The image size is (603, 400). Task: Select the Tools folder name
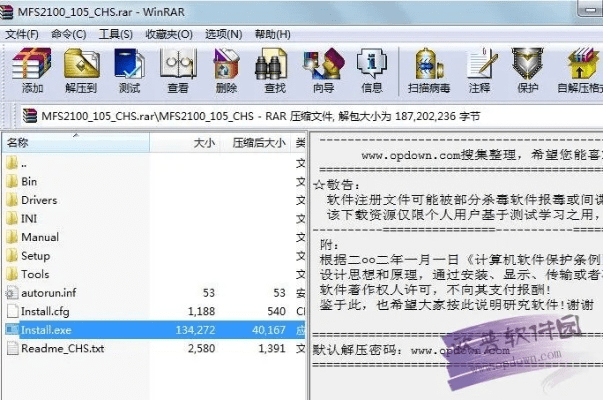click(x=35, y=274)
